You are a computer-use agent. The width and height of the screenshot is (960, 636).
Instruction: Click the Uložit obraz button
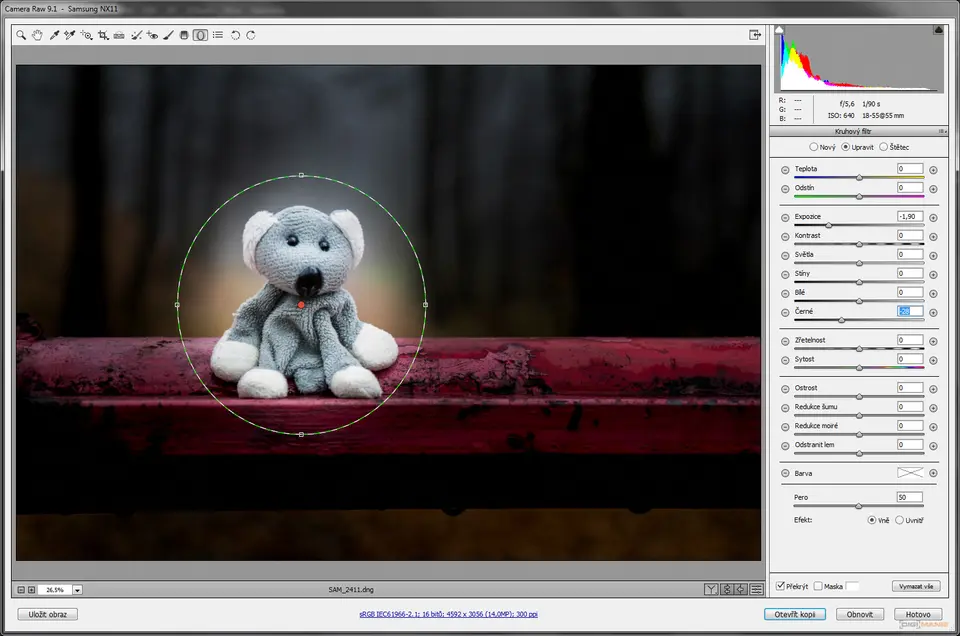[x=47, y=614]
